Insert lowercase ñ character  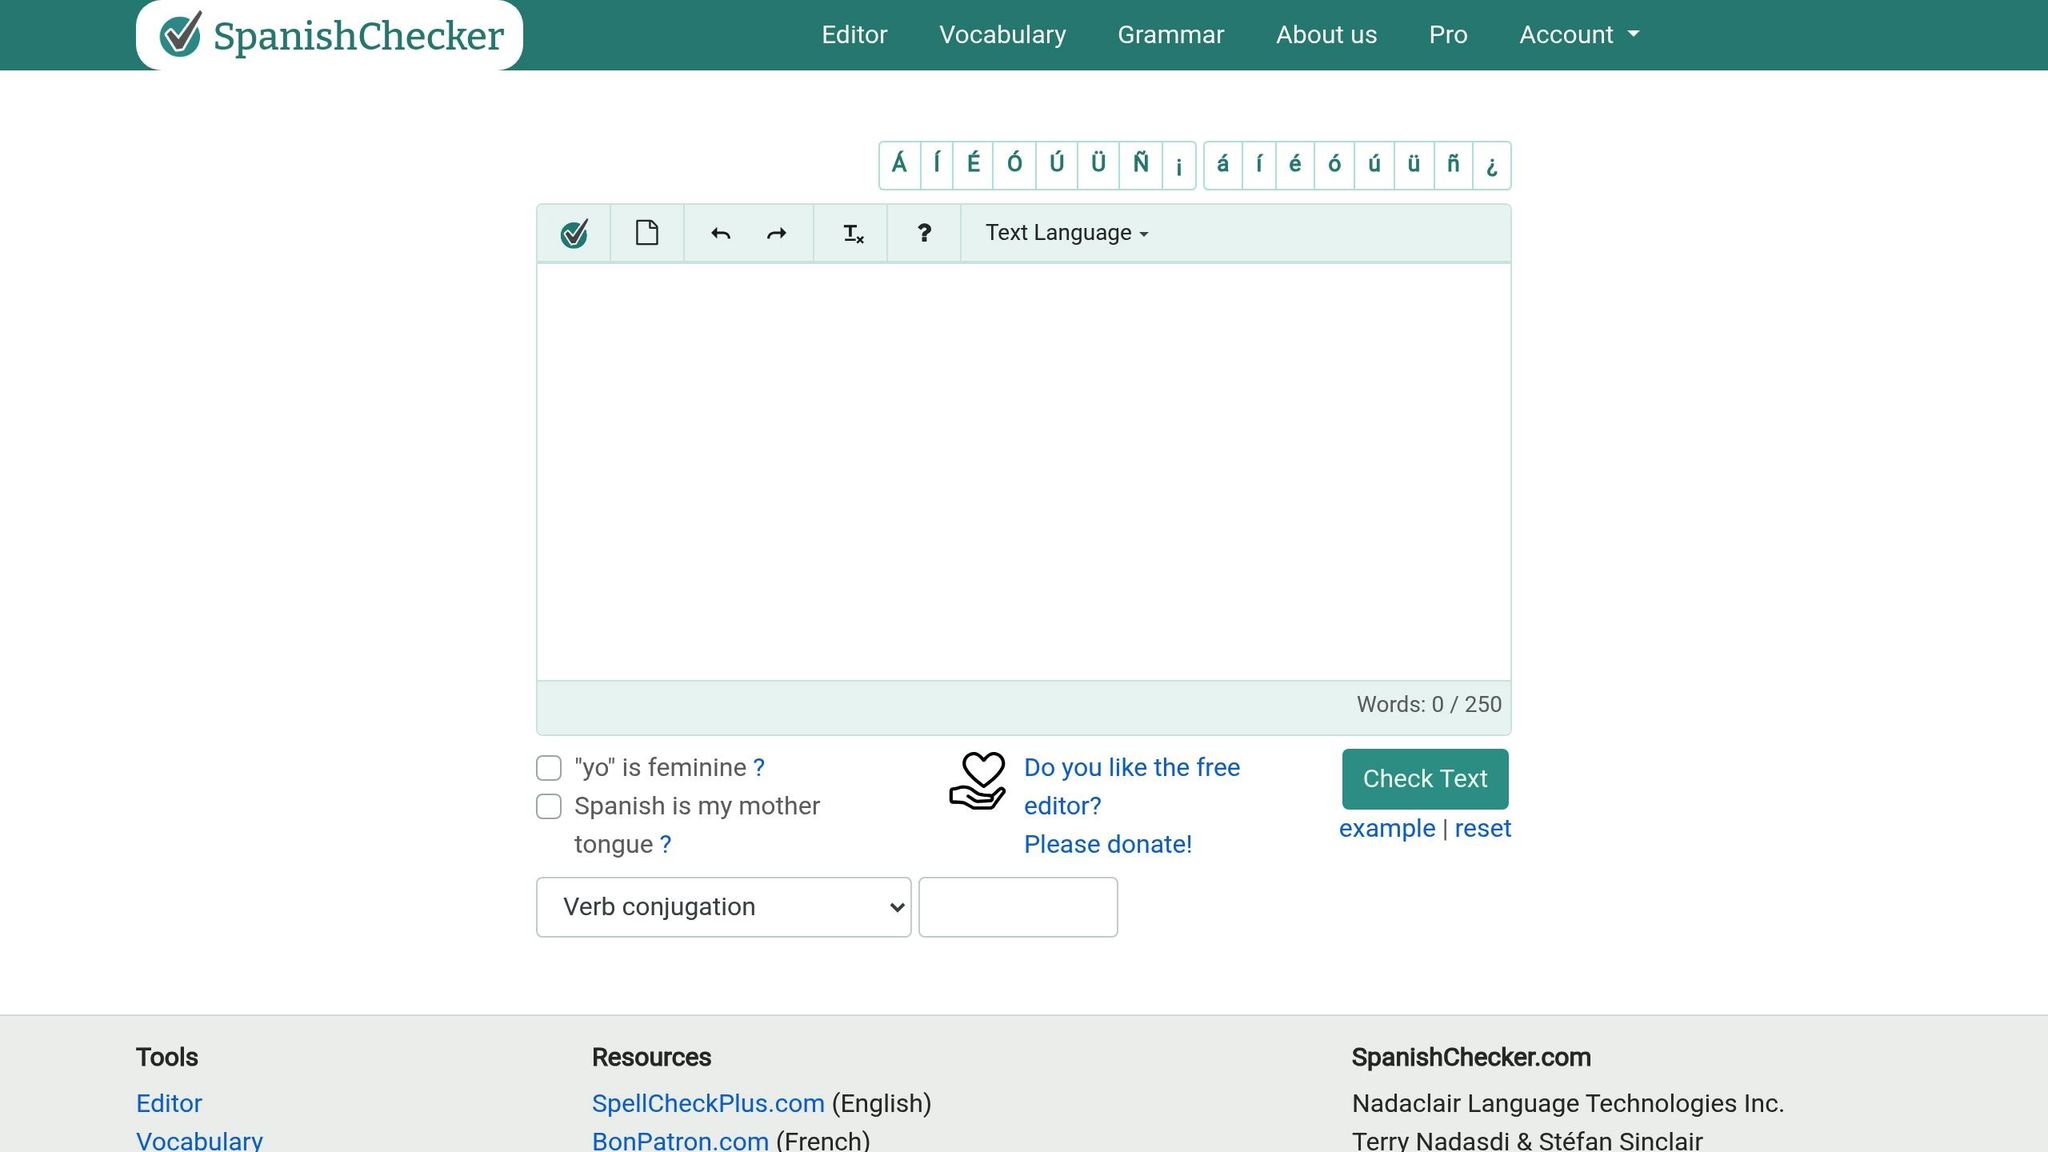point(1453,165)
